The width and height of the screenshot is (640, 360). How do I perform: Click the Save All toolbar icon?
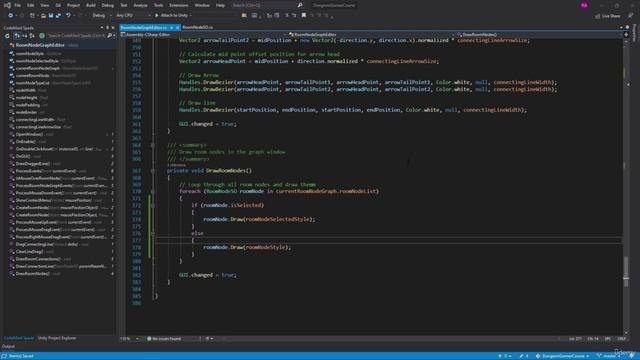point(58,16)
